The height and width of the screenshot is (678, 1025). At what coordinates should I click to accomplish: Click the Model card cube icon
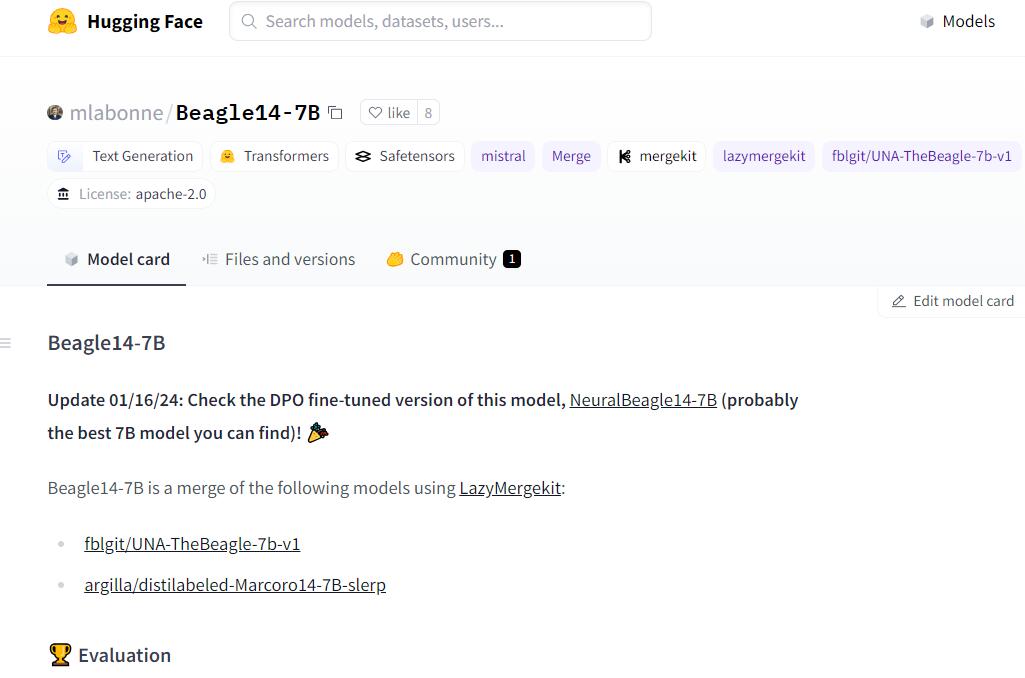click(x=71, y=260)
